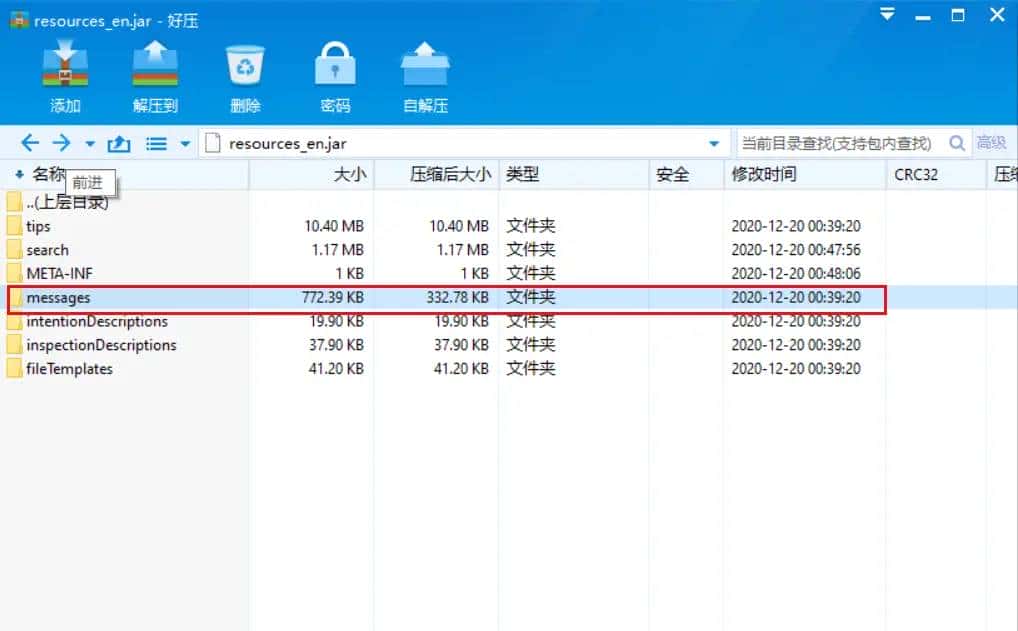Switch view mode via the list icon
The width and height of the screenshot is (1018, 631).
(x=156, y=143)
